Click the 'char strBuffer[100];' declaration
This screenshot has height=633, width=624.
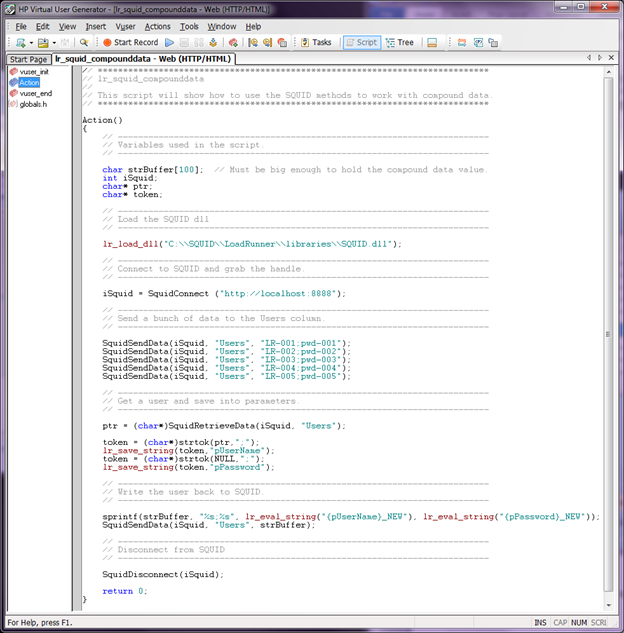[153, 170]
